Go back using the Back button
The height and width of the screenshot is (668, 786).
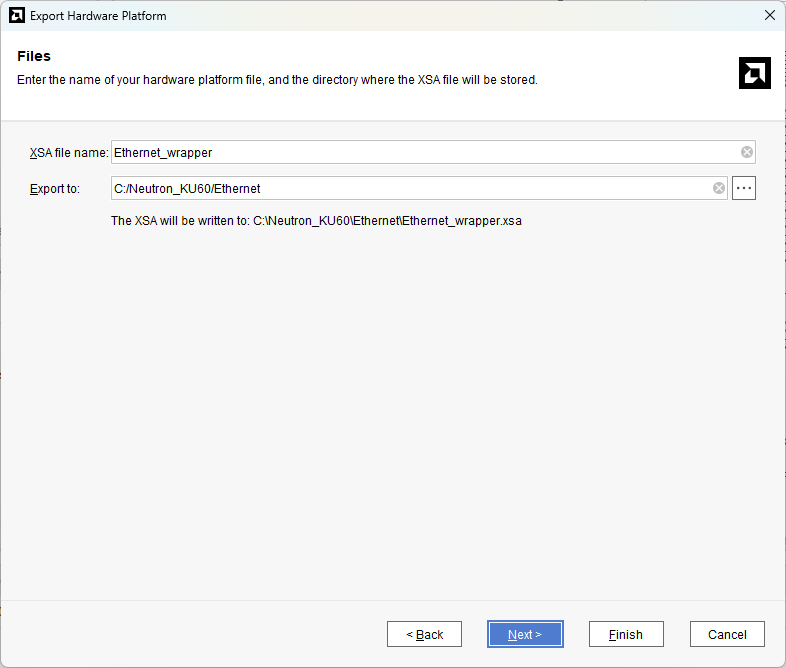424,634
